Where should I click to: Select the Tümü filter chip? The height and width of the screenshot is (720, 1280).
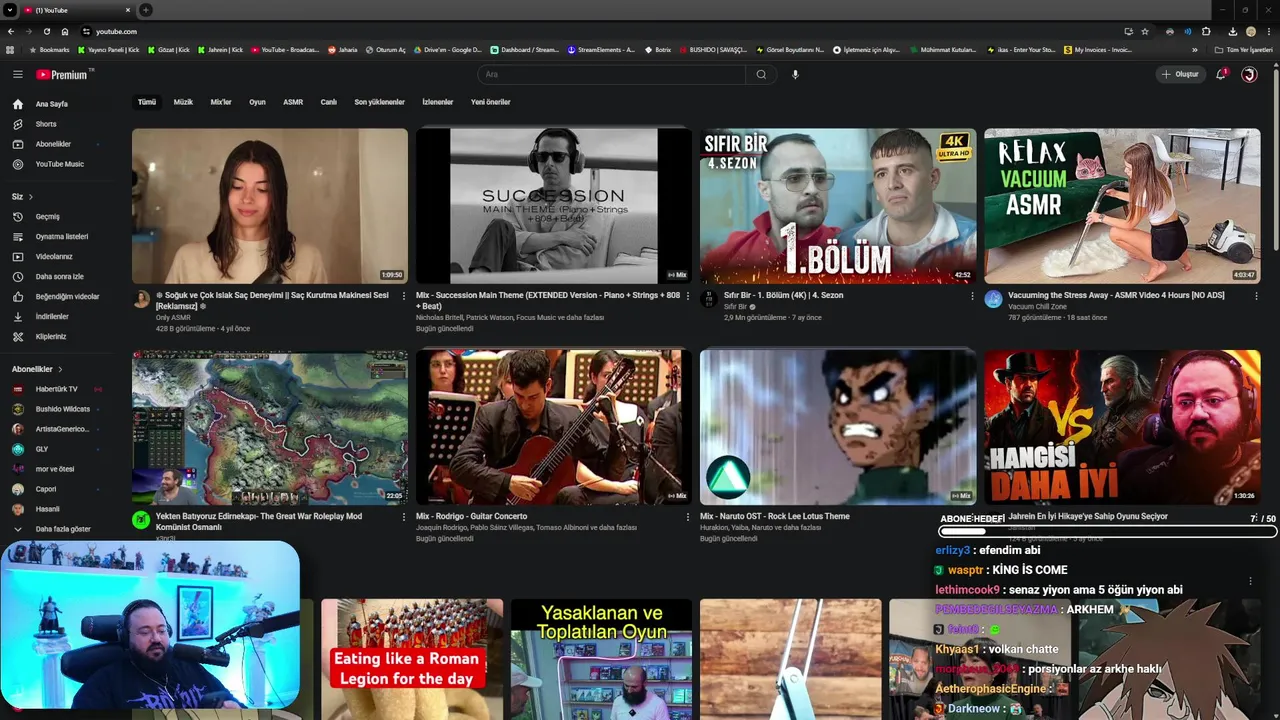pos(147,102)
